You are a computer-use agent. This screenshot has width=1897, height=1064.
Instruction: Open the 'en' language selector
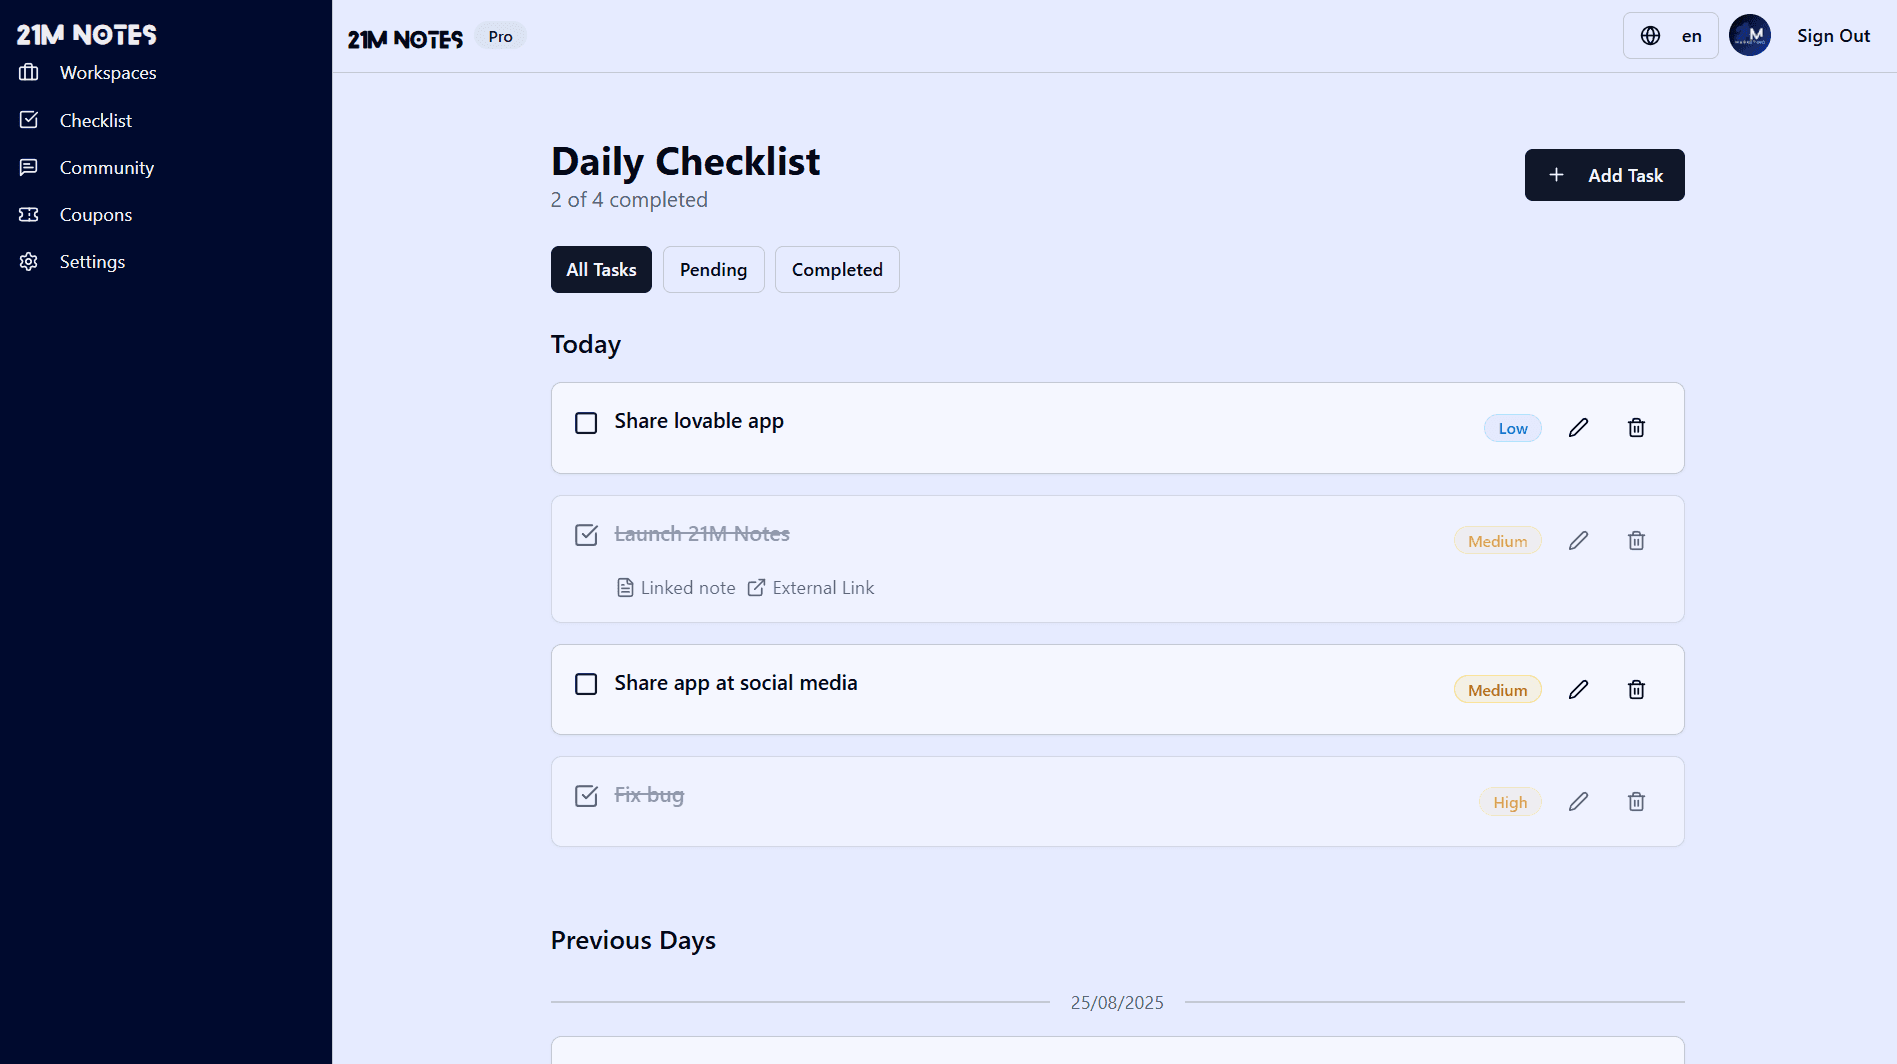(1670, 36)
